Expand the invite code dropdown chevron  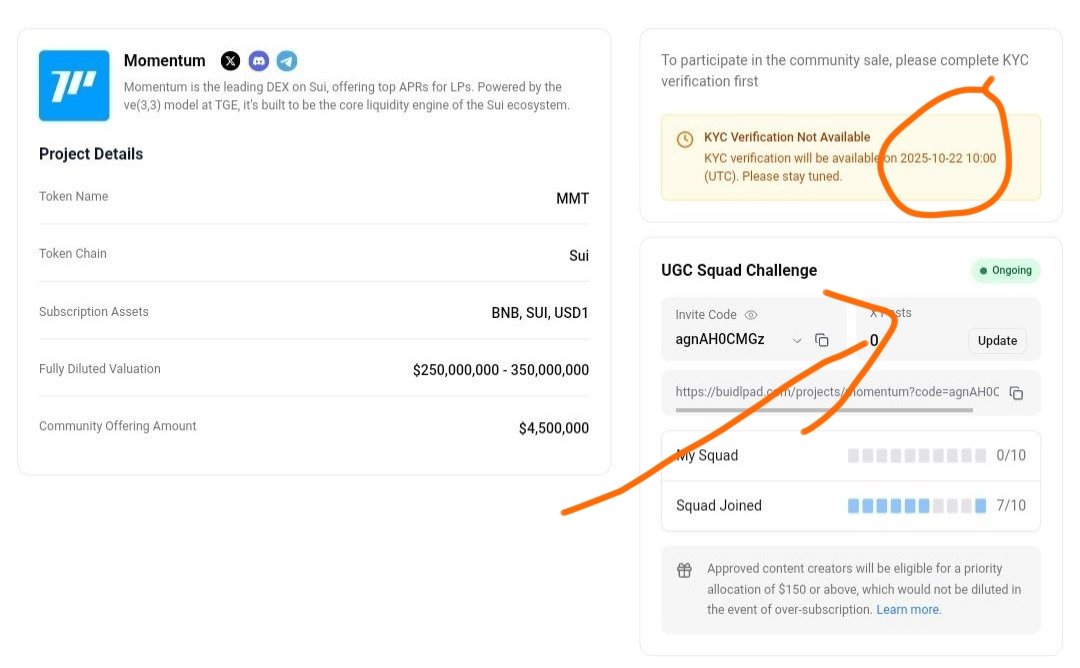coord(797,340)
